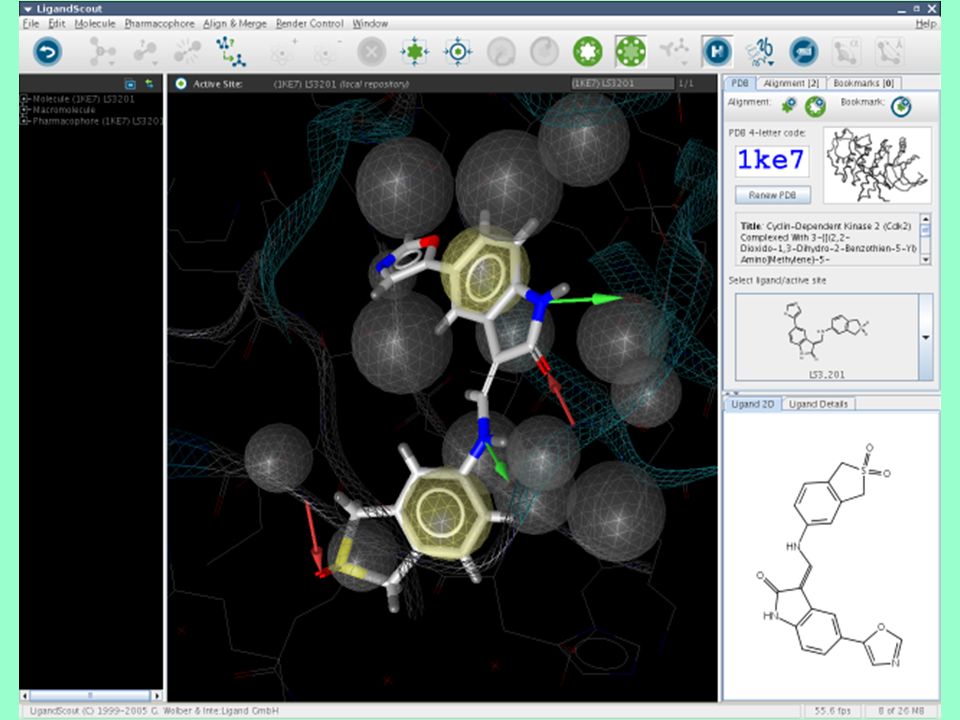This screenshot has width=960, height=720.
Task: Open the ligand/active site selection dropdown
Action: click(x=925, y=337)
